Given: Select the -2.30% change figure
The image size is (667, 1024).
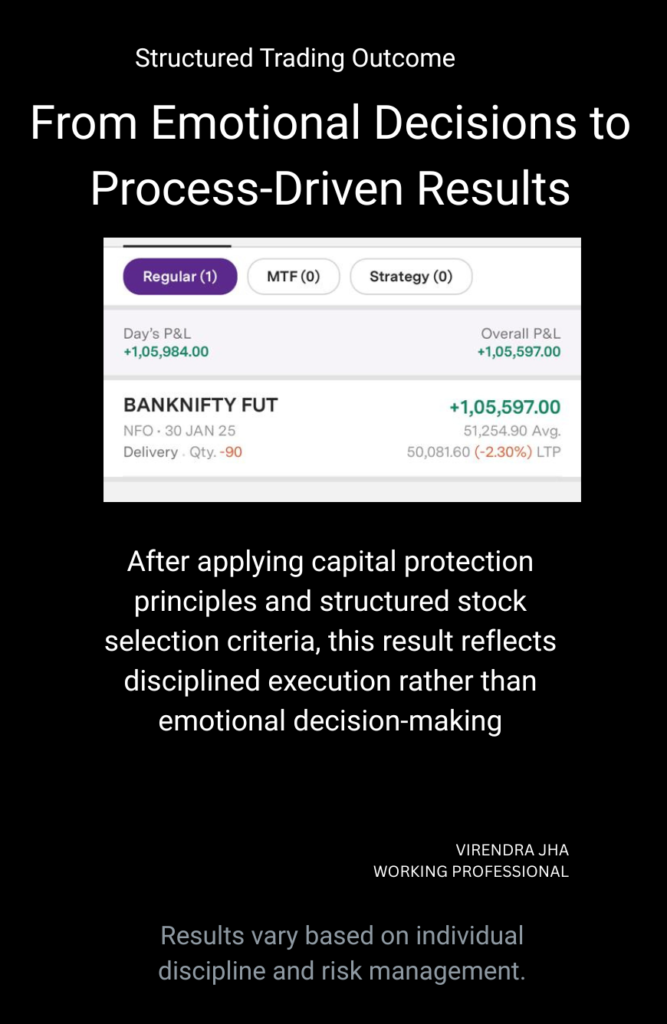Looking at the screenshot, I should pos(517,452).
